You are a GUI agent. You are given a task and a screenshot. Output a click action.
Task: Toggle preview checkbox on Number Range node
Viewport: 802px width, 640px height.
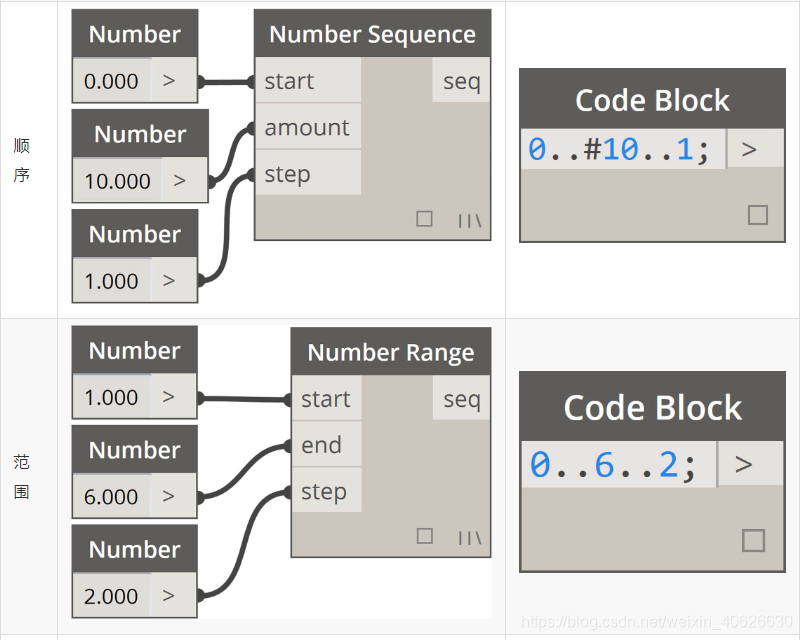[424, 536]
